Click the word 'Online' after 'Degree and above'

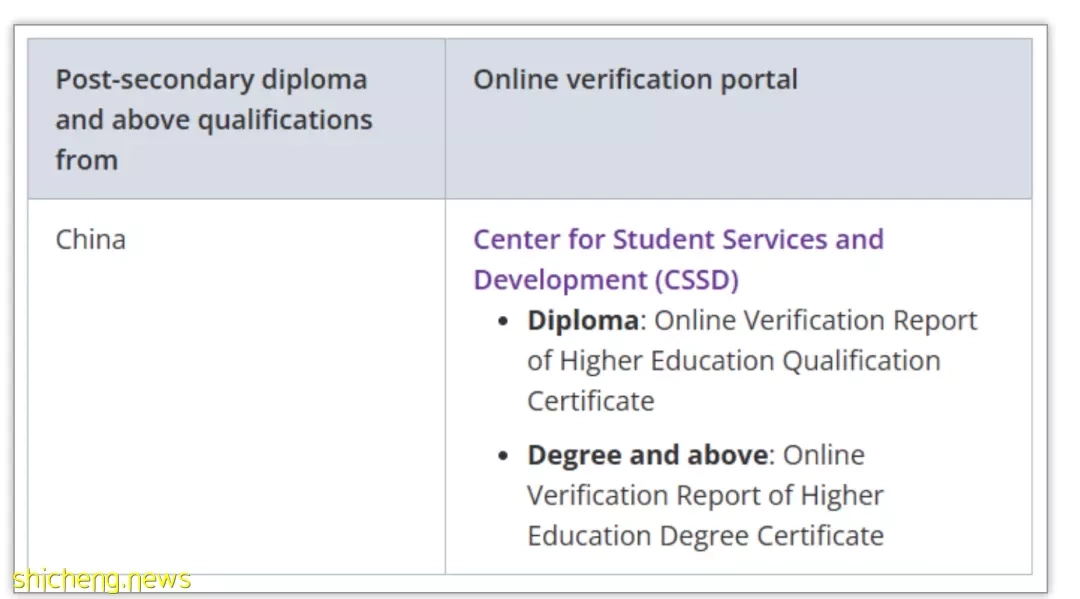[x=824, y=455]
